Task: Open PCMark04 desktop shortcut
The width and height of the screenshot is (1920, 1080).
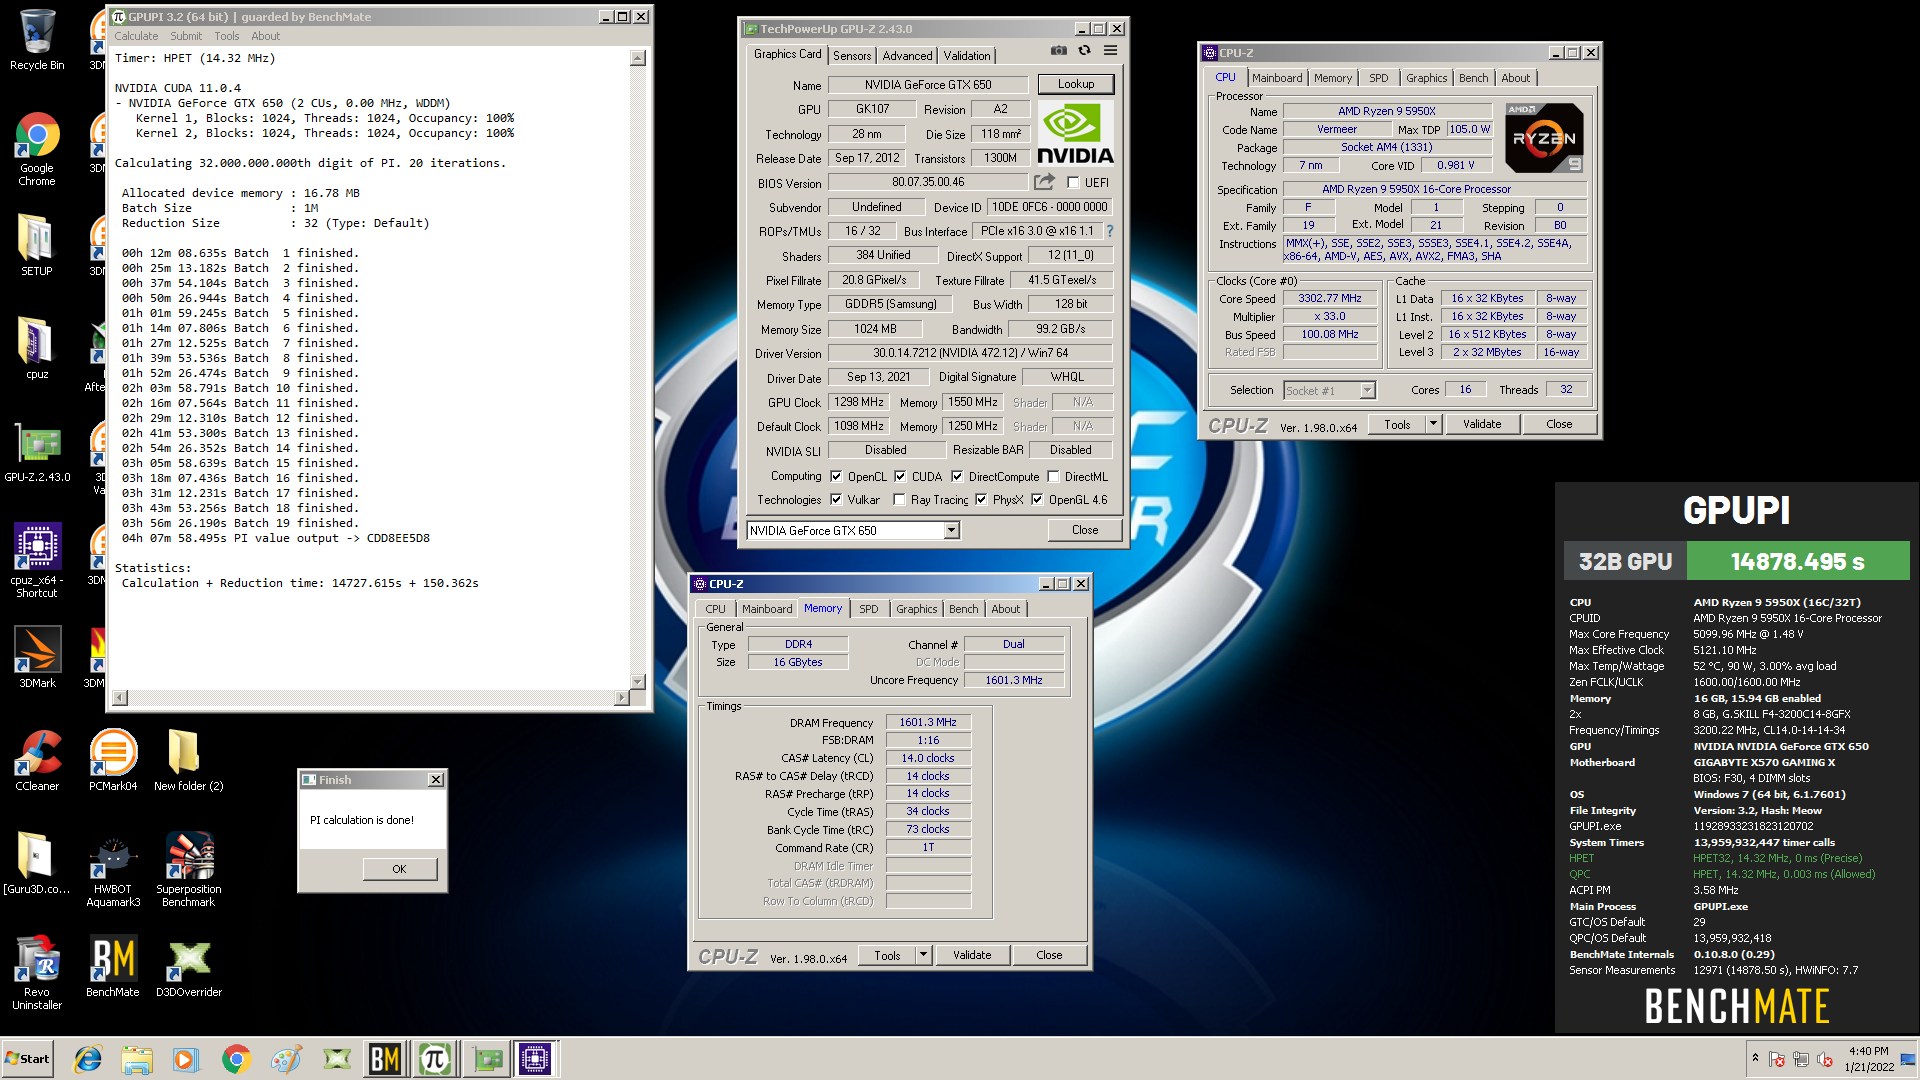Action: pyautogui.click(x=113, y=760)
